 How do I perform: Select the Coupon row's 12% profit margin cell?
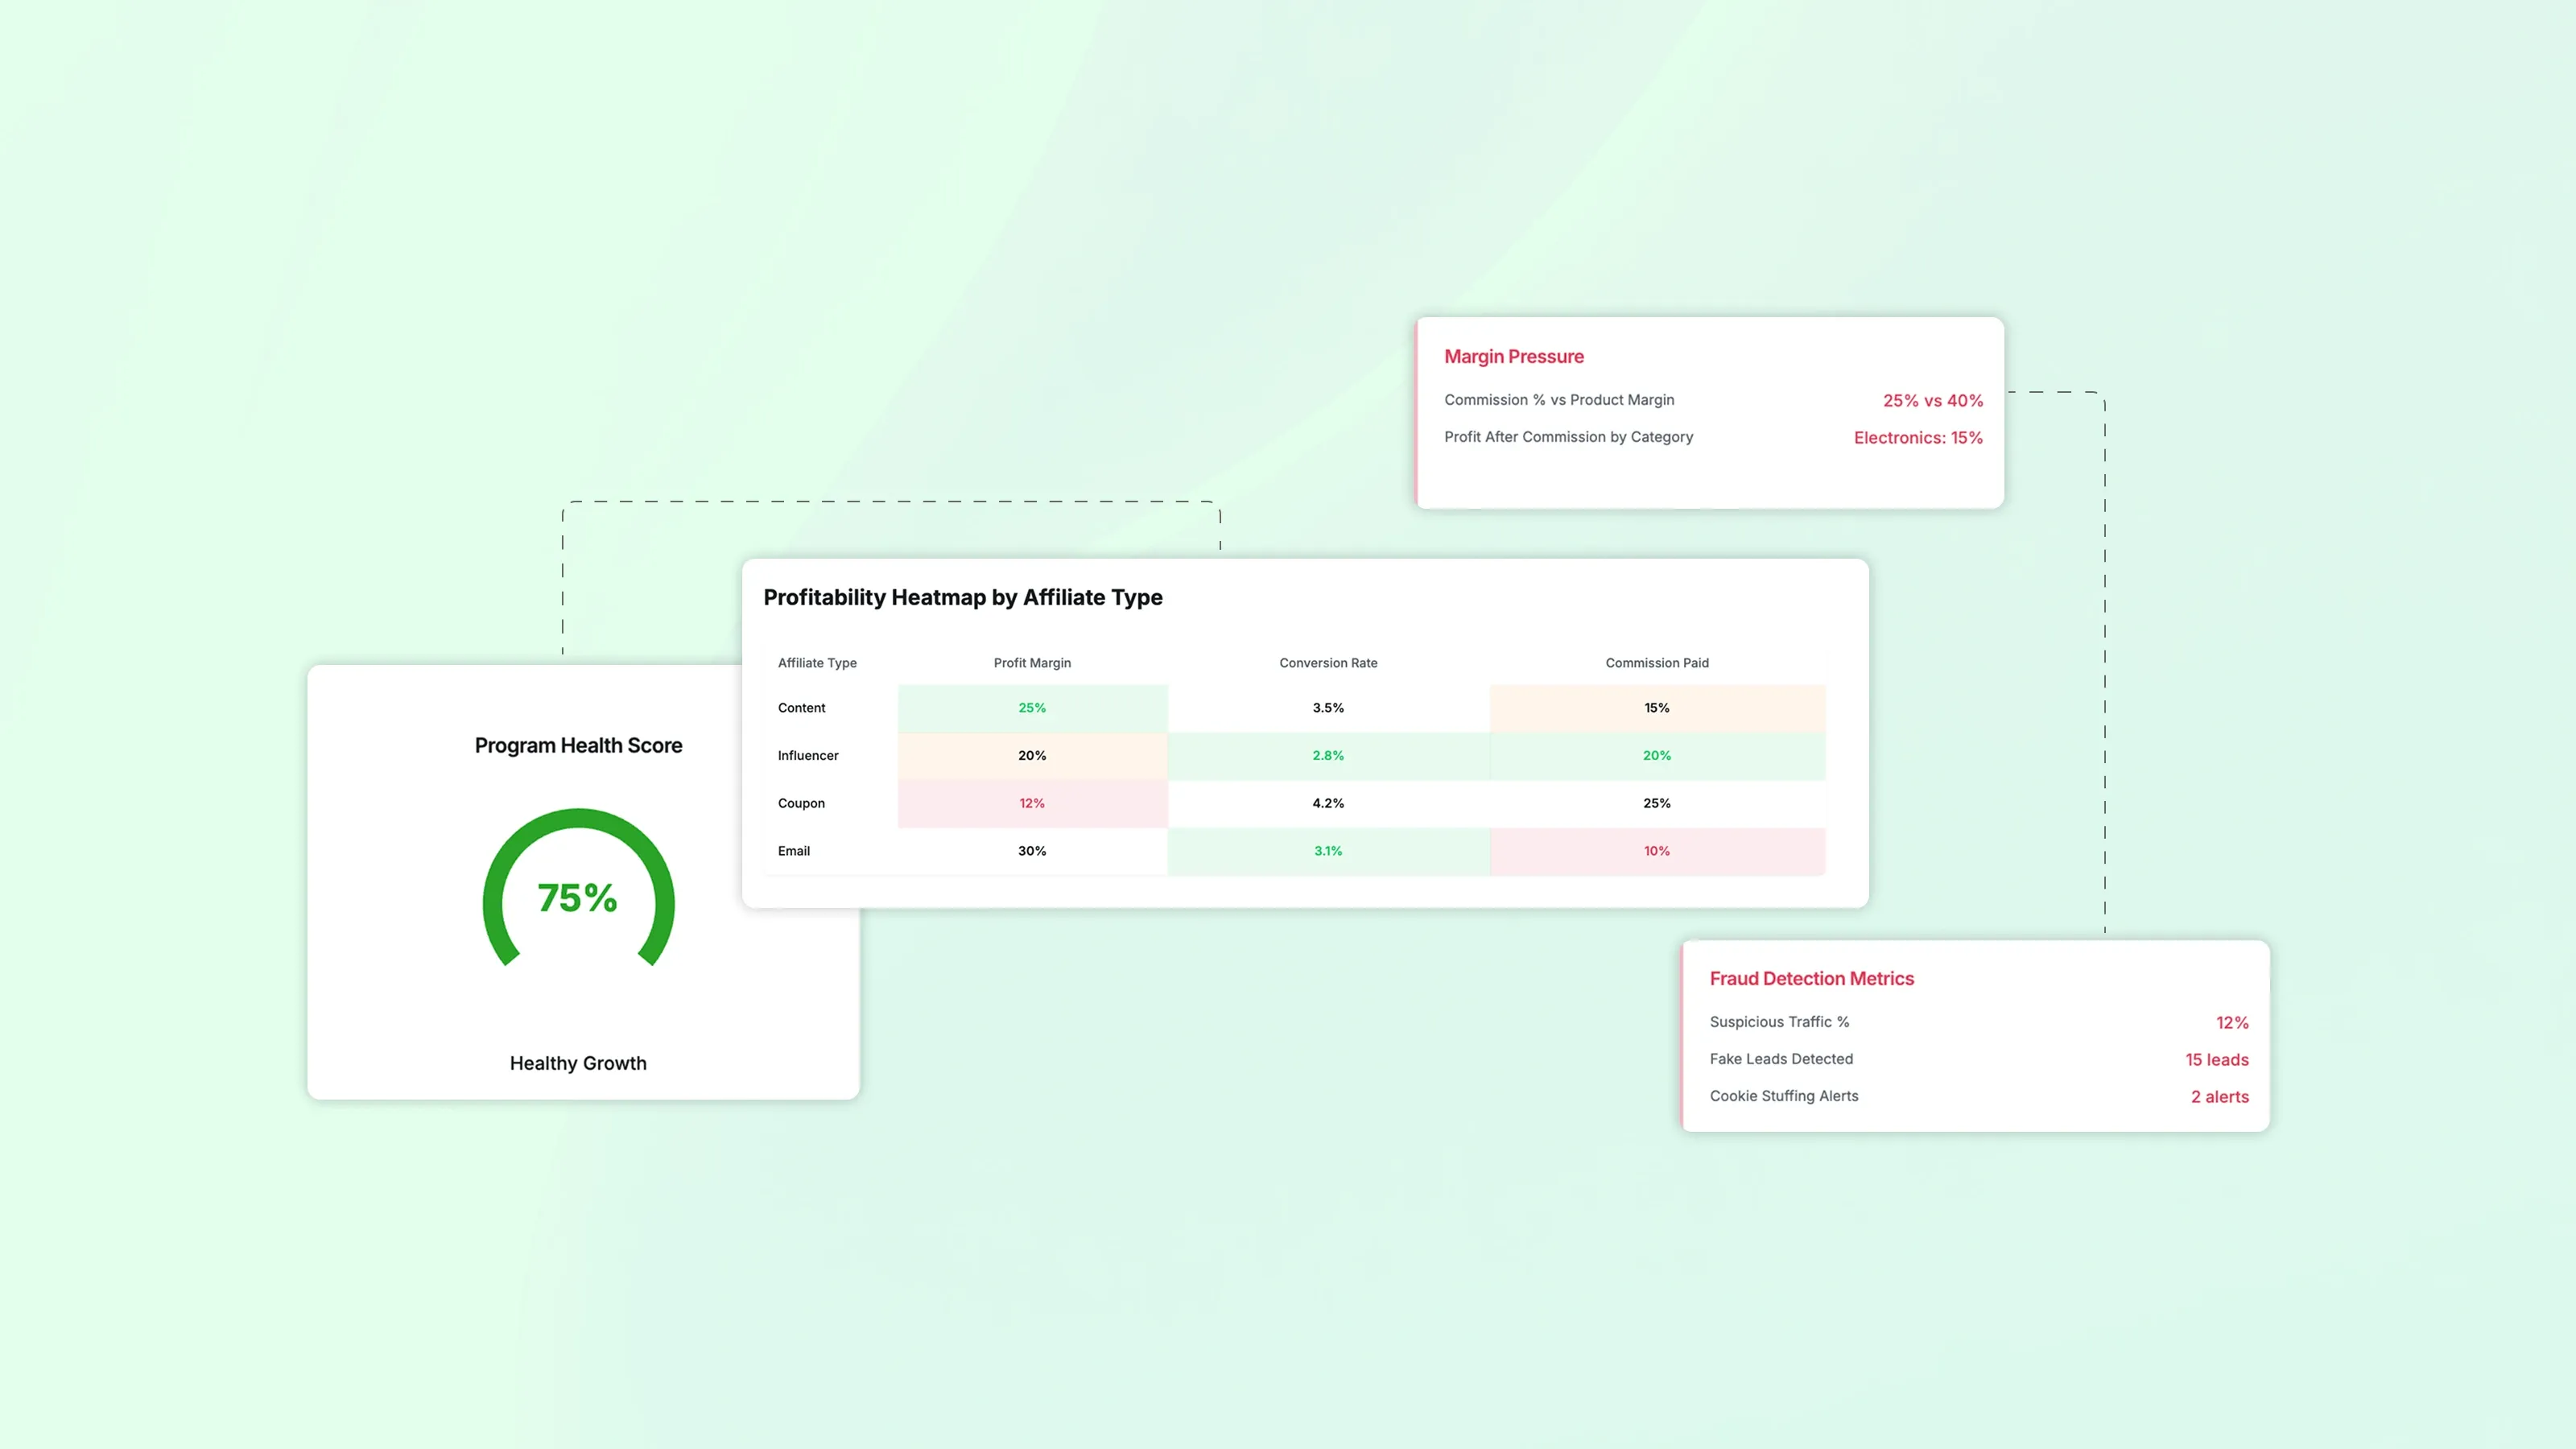(1032, 803)
